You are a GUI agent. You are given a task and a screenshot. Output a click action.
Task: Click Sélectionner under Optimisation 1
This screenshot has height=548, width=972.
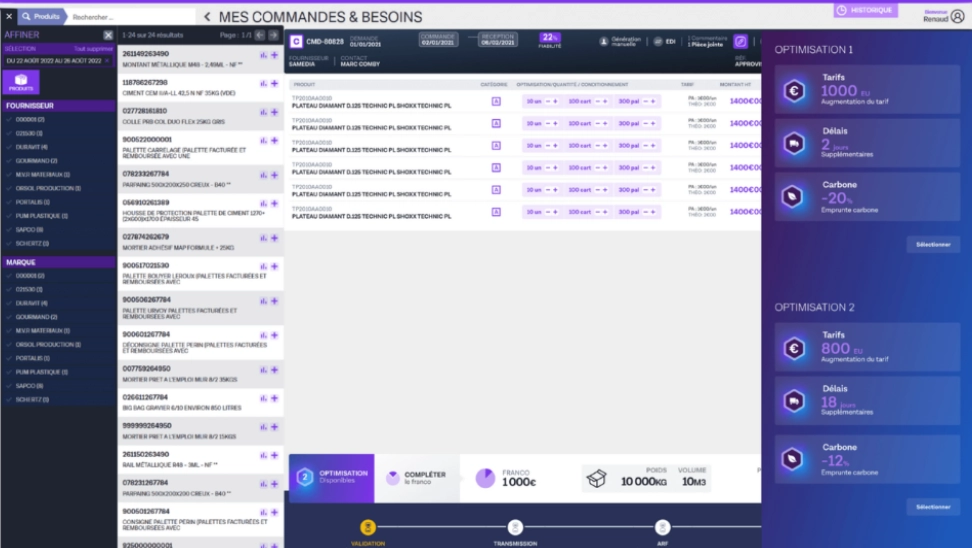point(933,244)
